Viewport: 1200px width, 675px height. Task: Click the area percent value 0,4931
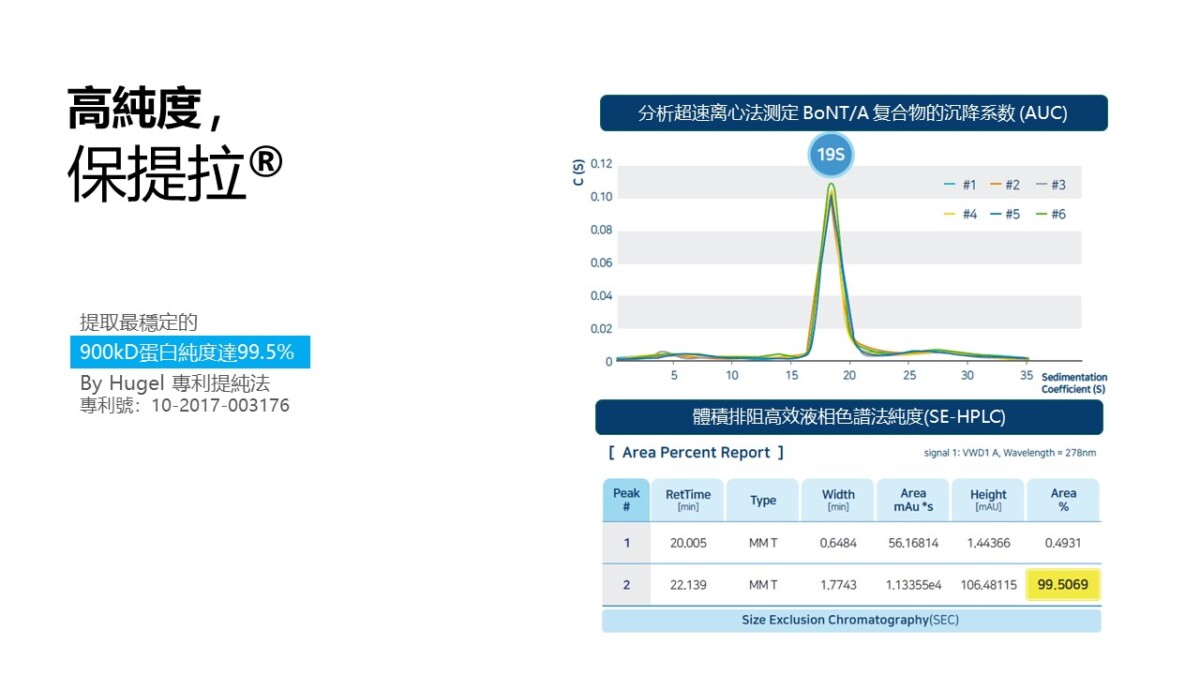point(1063,543)
